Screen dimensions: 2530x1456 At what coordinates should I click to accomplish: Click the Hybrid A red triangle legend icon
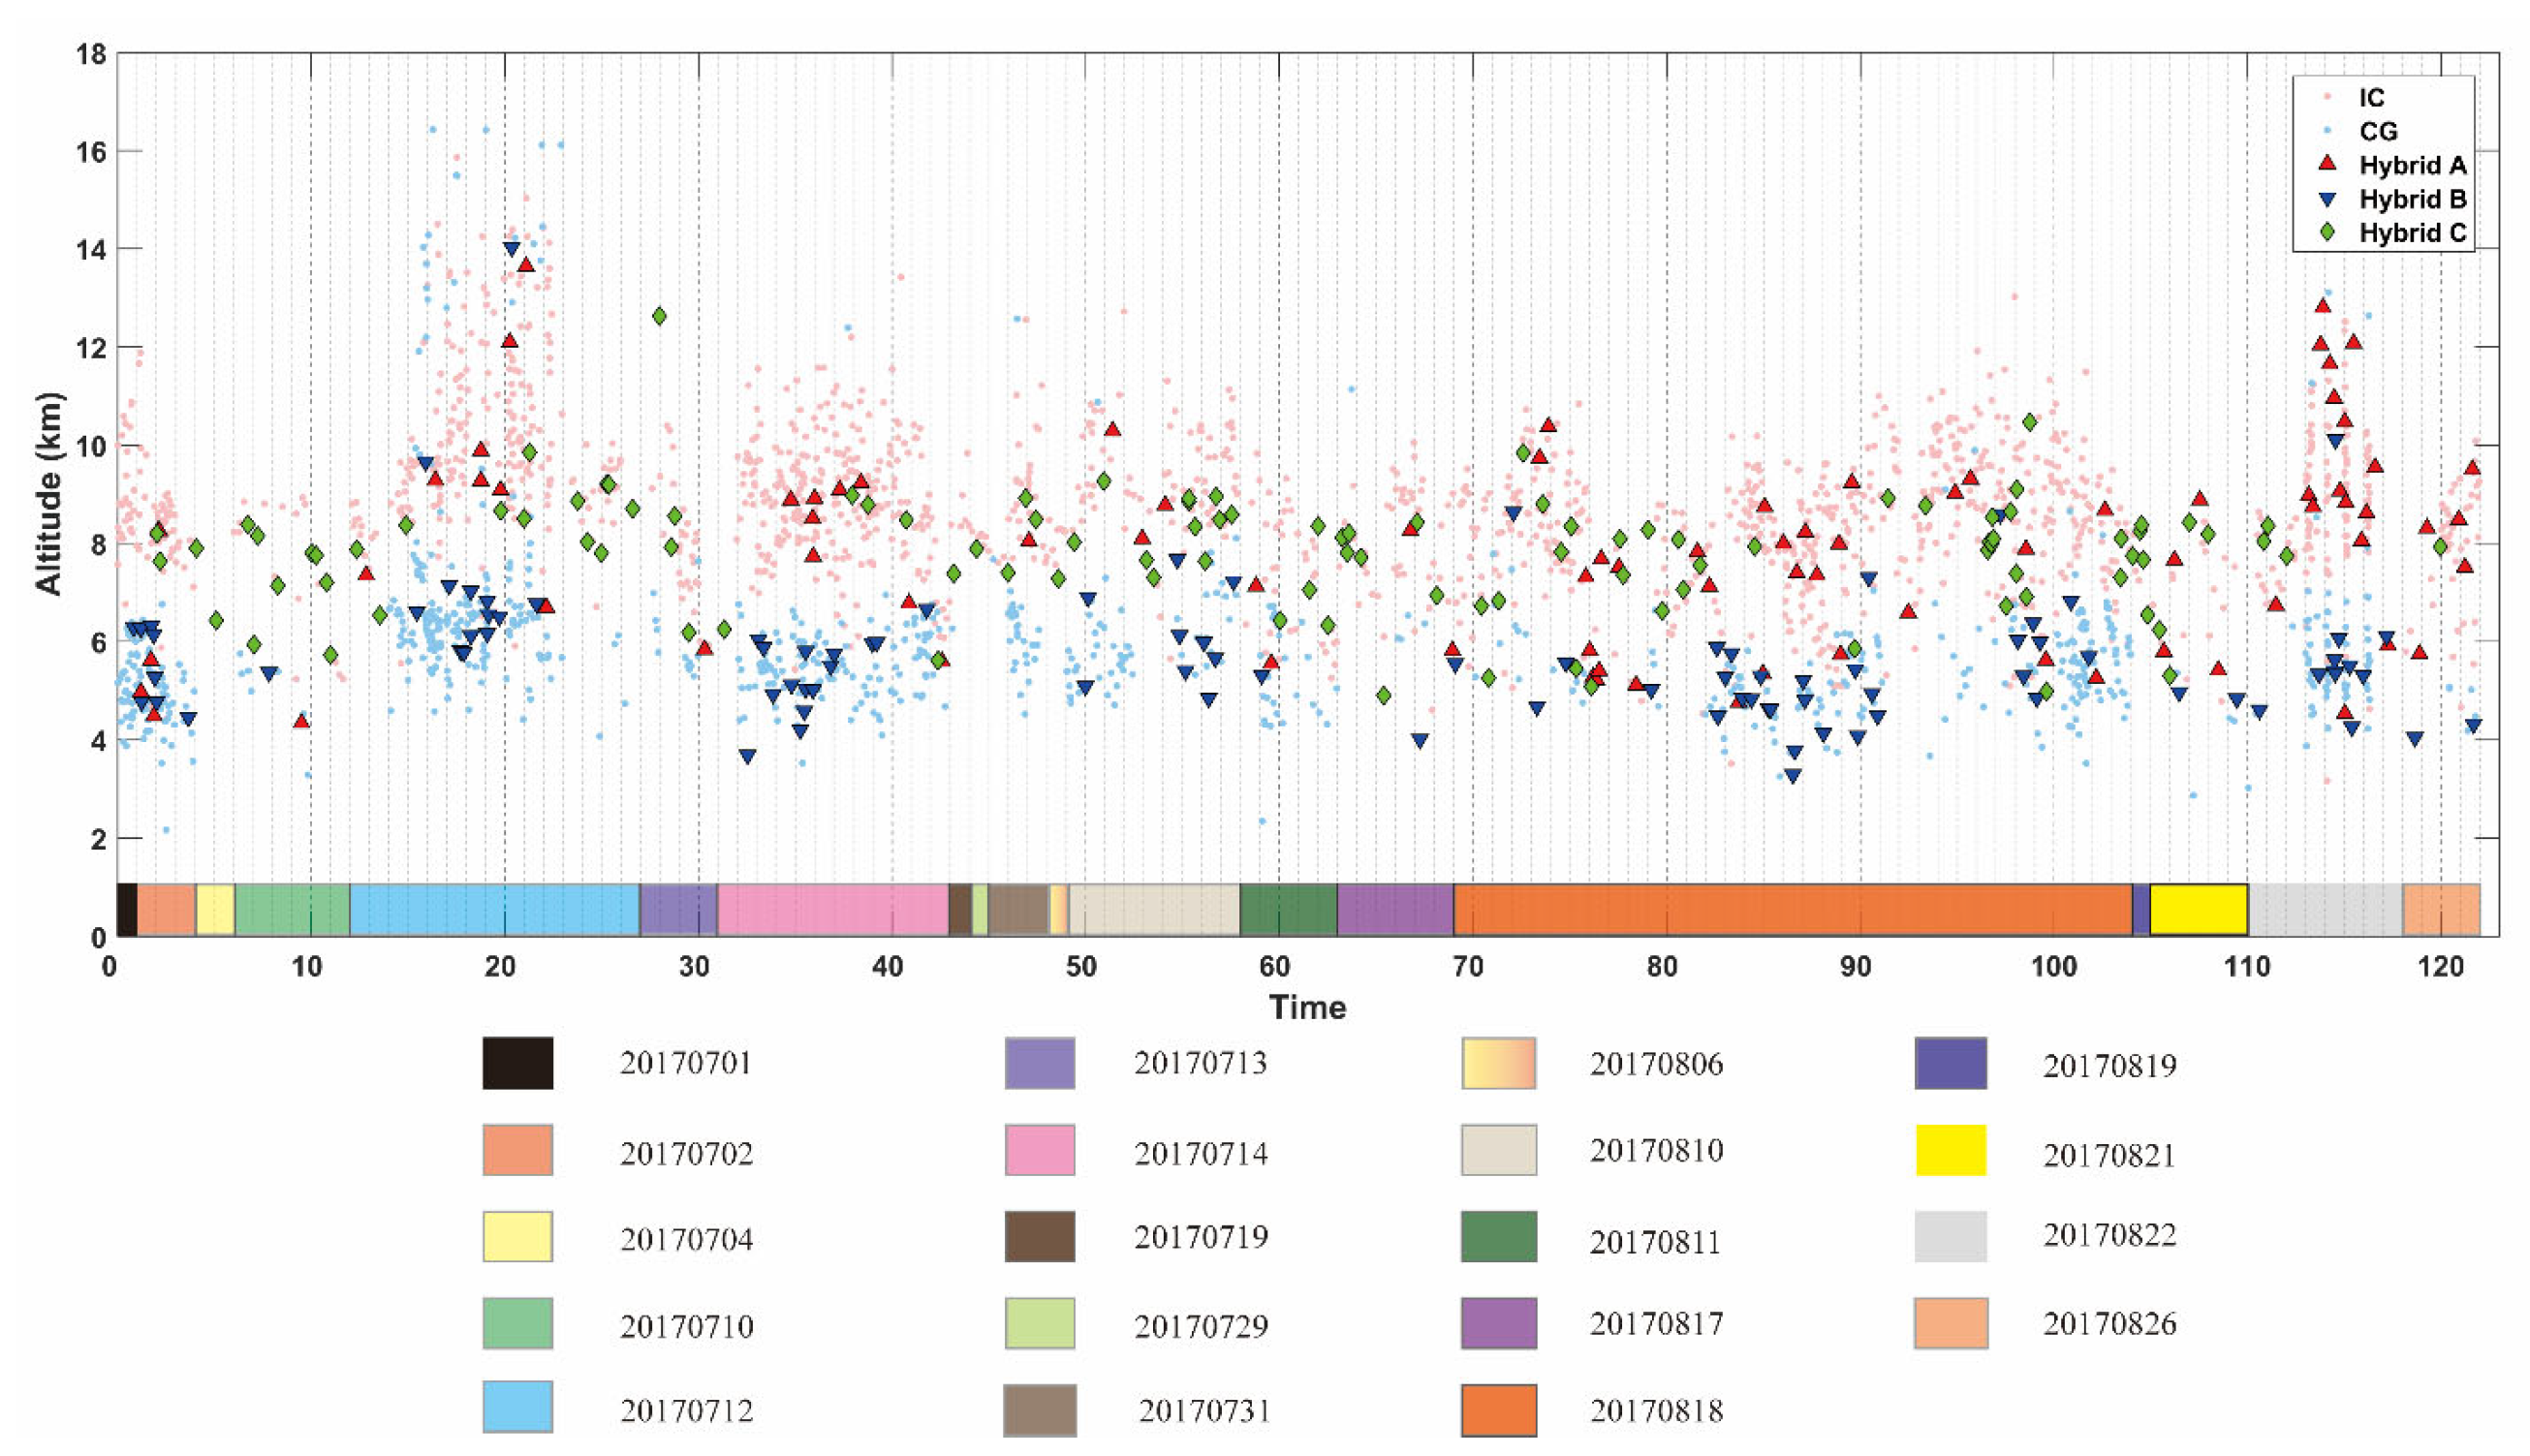(2327, 163)
